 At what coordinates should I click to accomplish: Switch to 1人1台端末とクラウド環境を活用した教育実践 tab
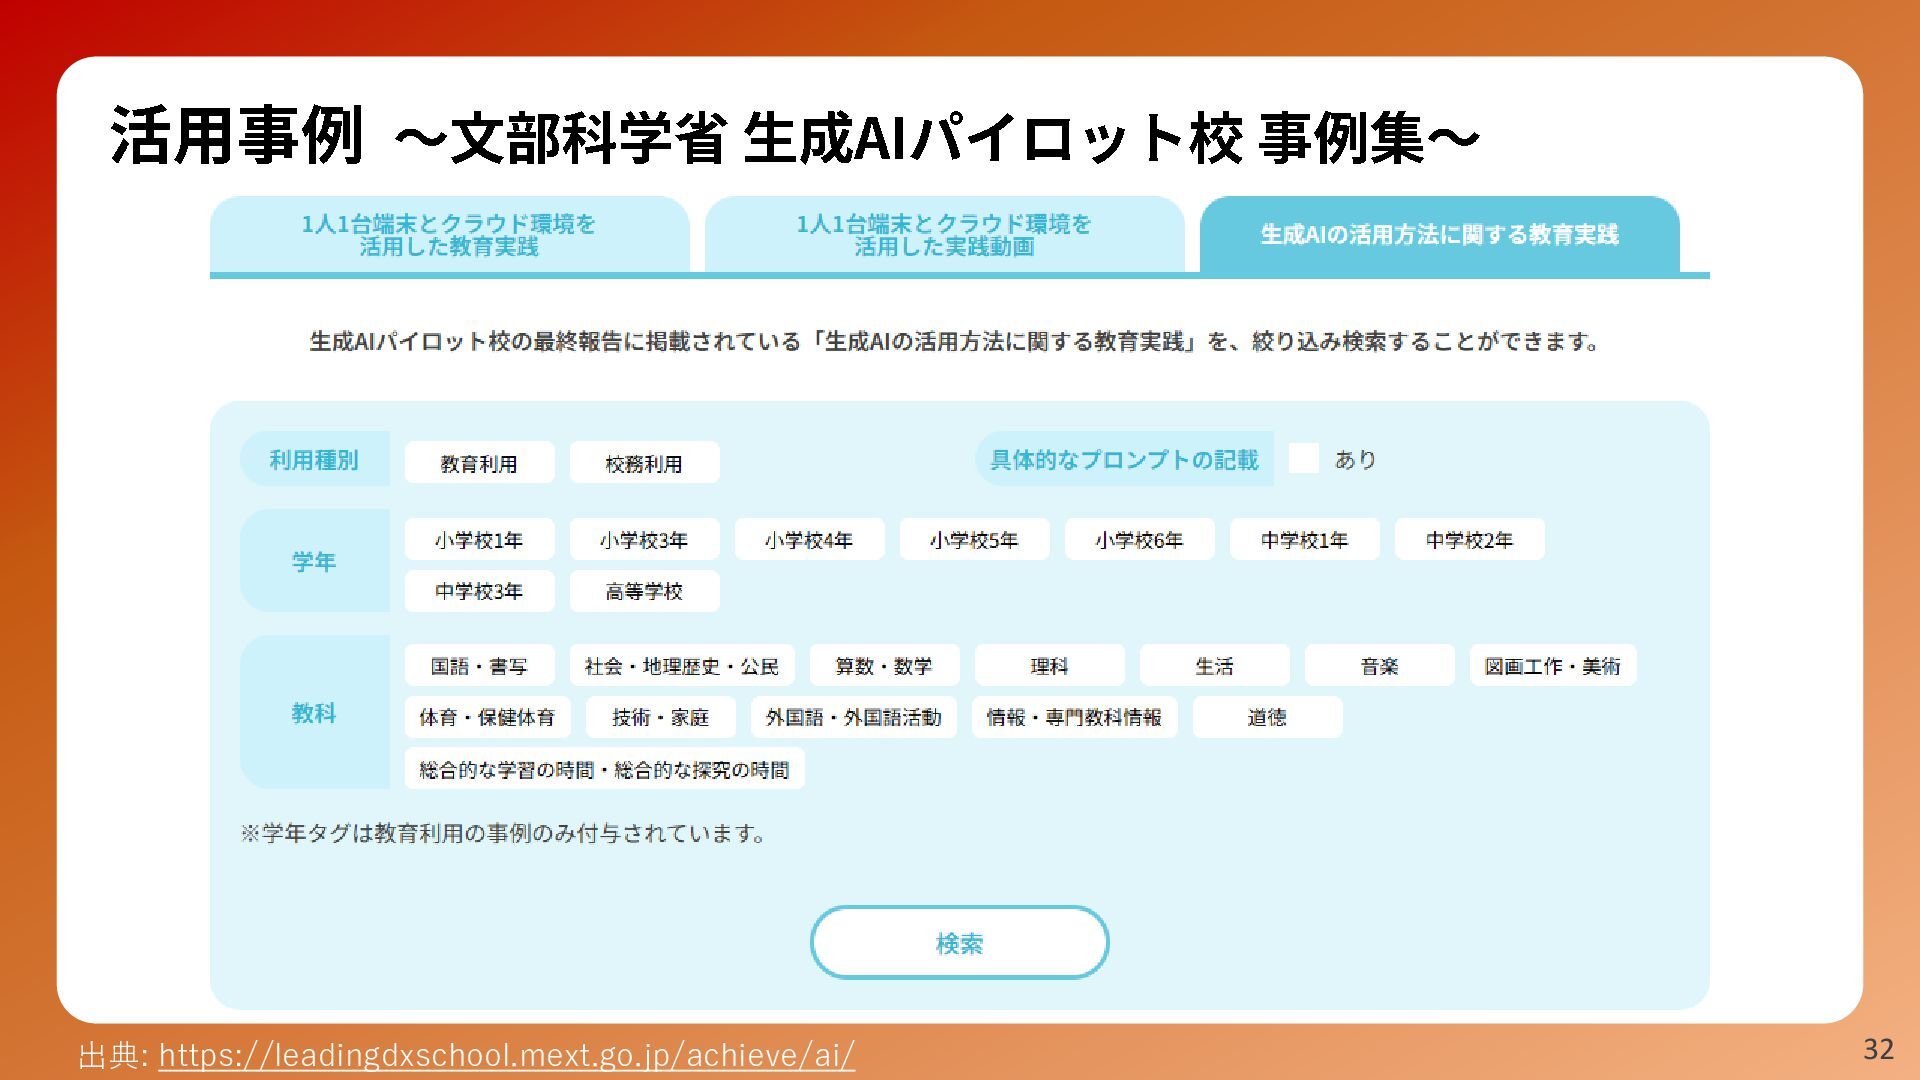coord(449,235)
